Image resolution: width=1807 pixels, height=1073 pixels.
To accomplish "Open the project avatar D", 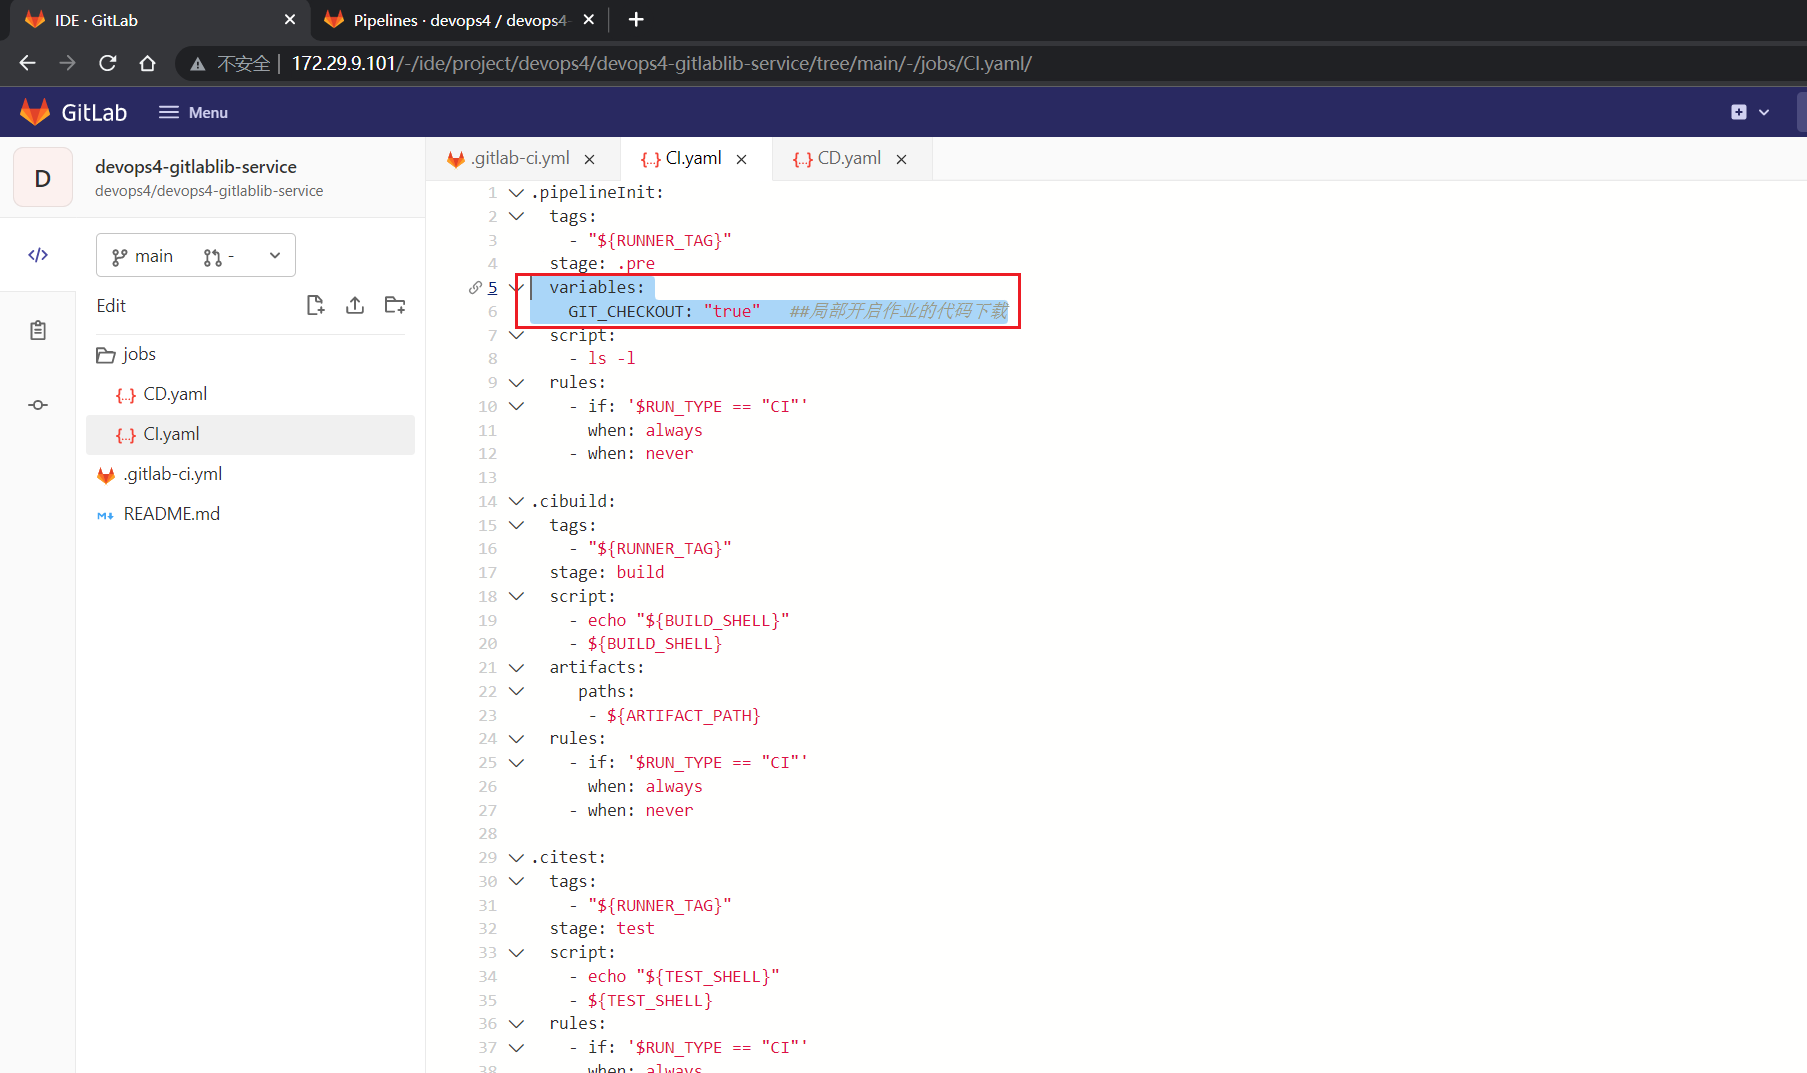I will [42, 178].
